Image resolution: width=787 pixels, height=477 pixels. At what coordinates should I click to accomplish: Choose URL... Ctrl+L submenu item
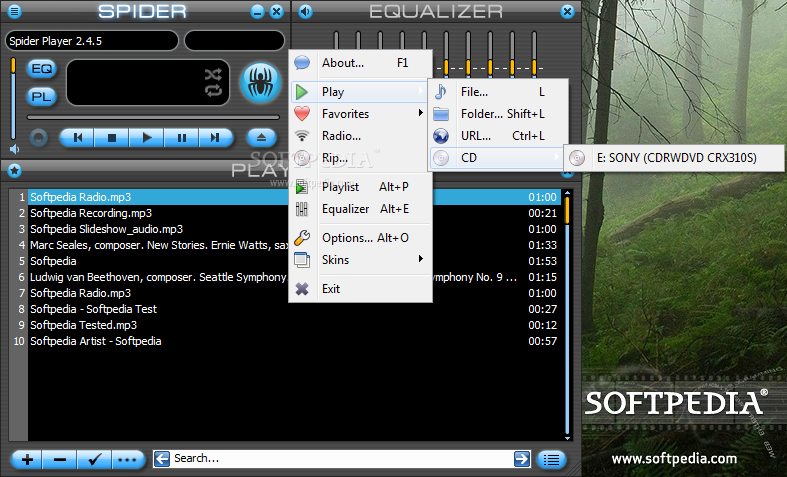pos(499,136)
